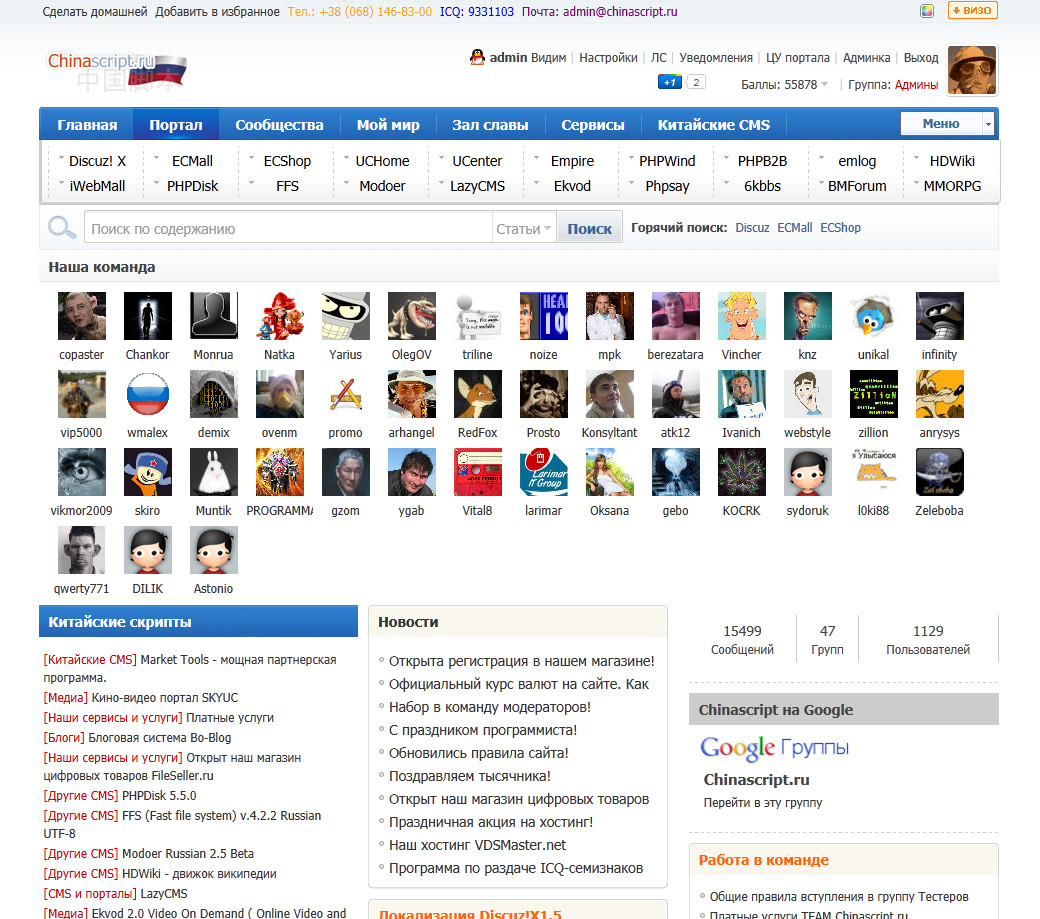The height and width of the screenshot is (919, 1040).
Task: Open the HDWiki submenu link
Action: [x=952, y=161]
